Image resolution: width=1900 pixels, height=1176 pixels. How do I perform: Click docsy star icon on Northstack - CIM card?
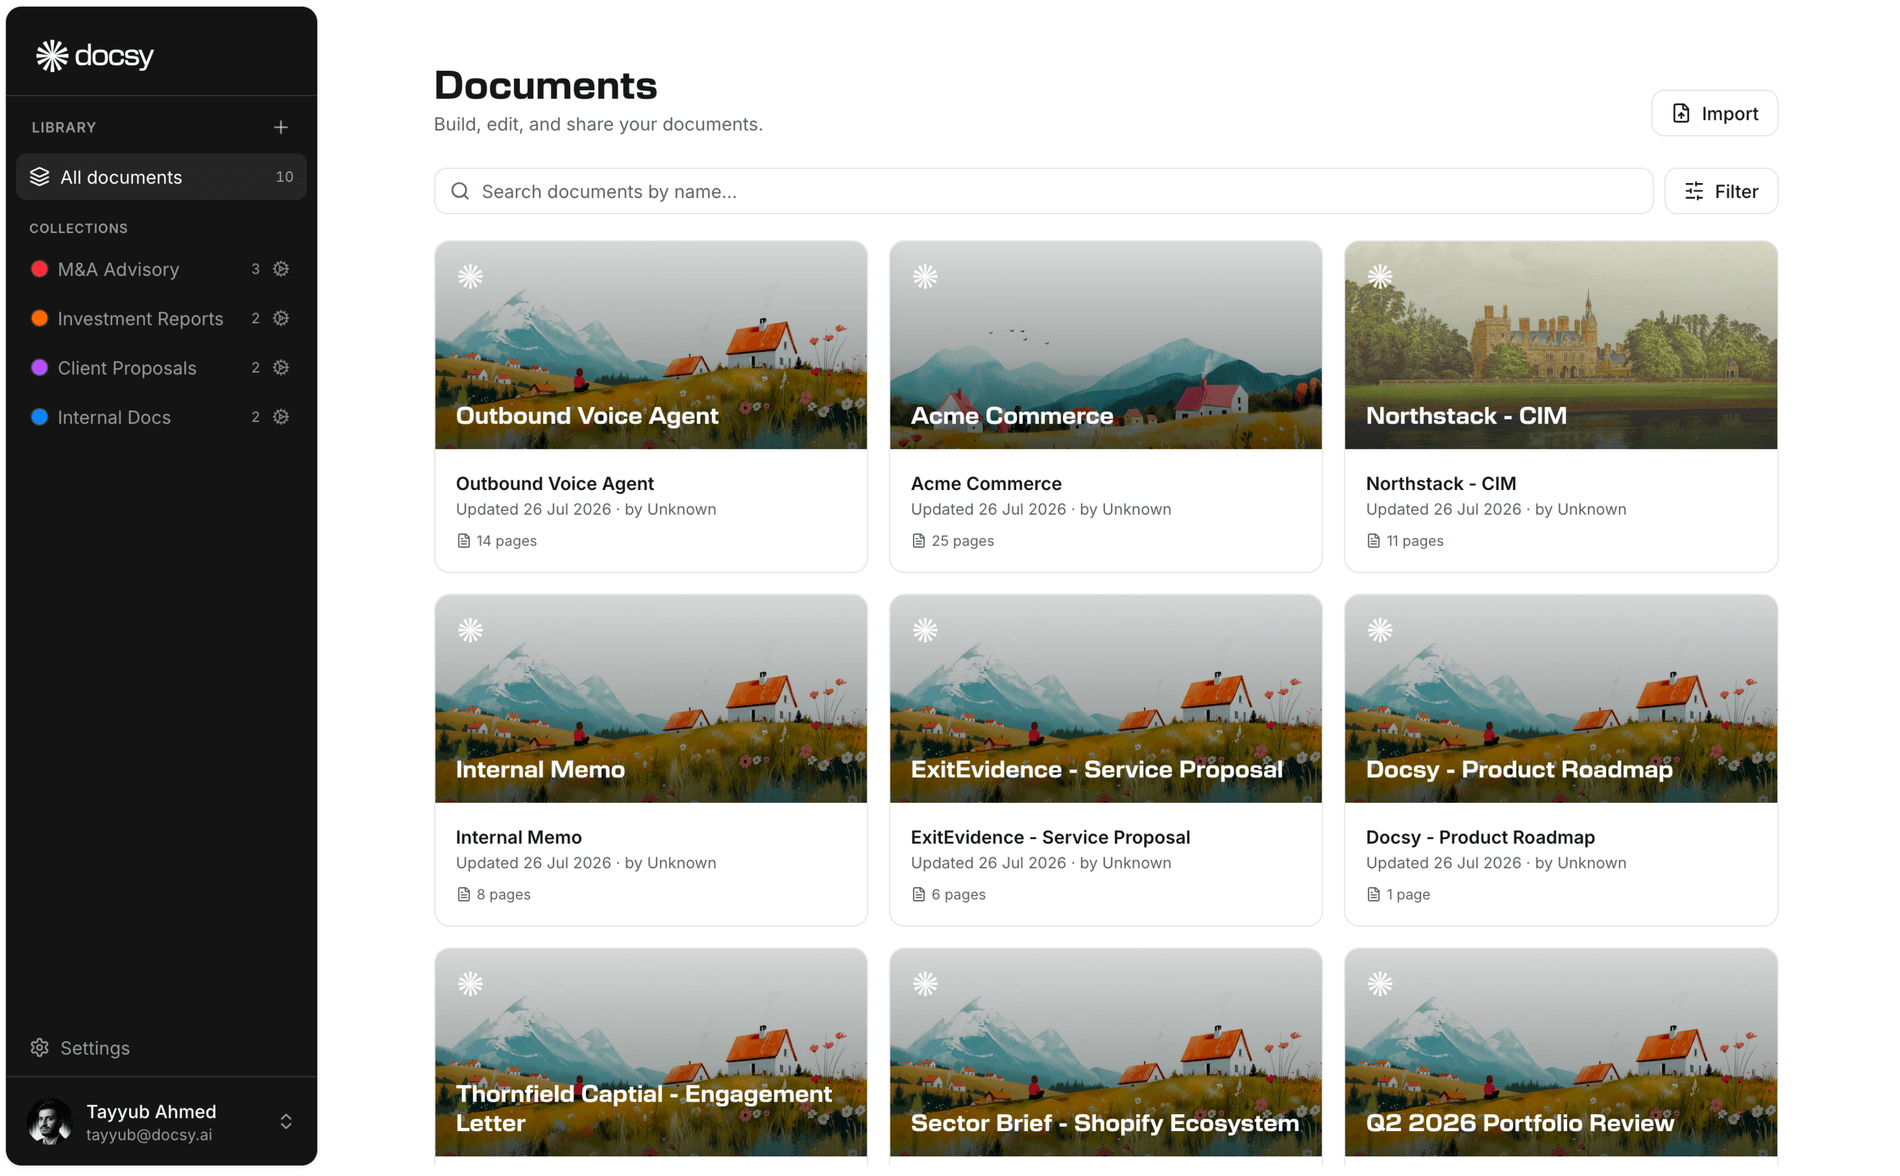click(1380, 276)
